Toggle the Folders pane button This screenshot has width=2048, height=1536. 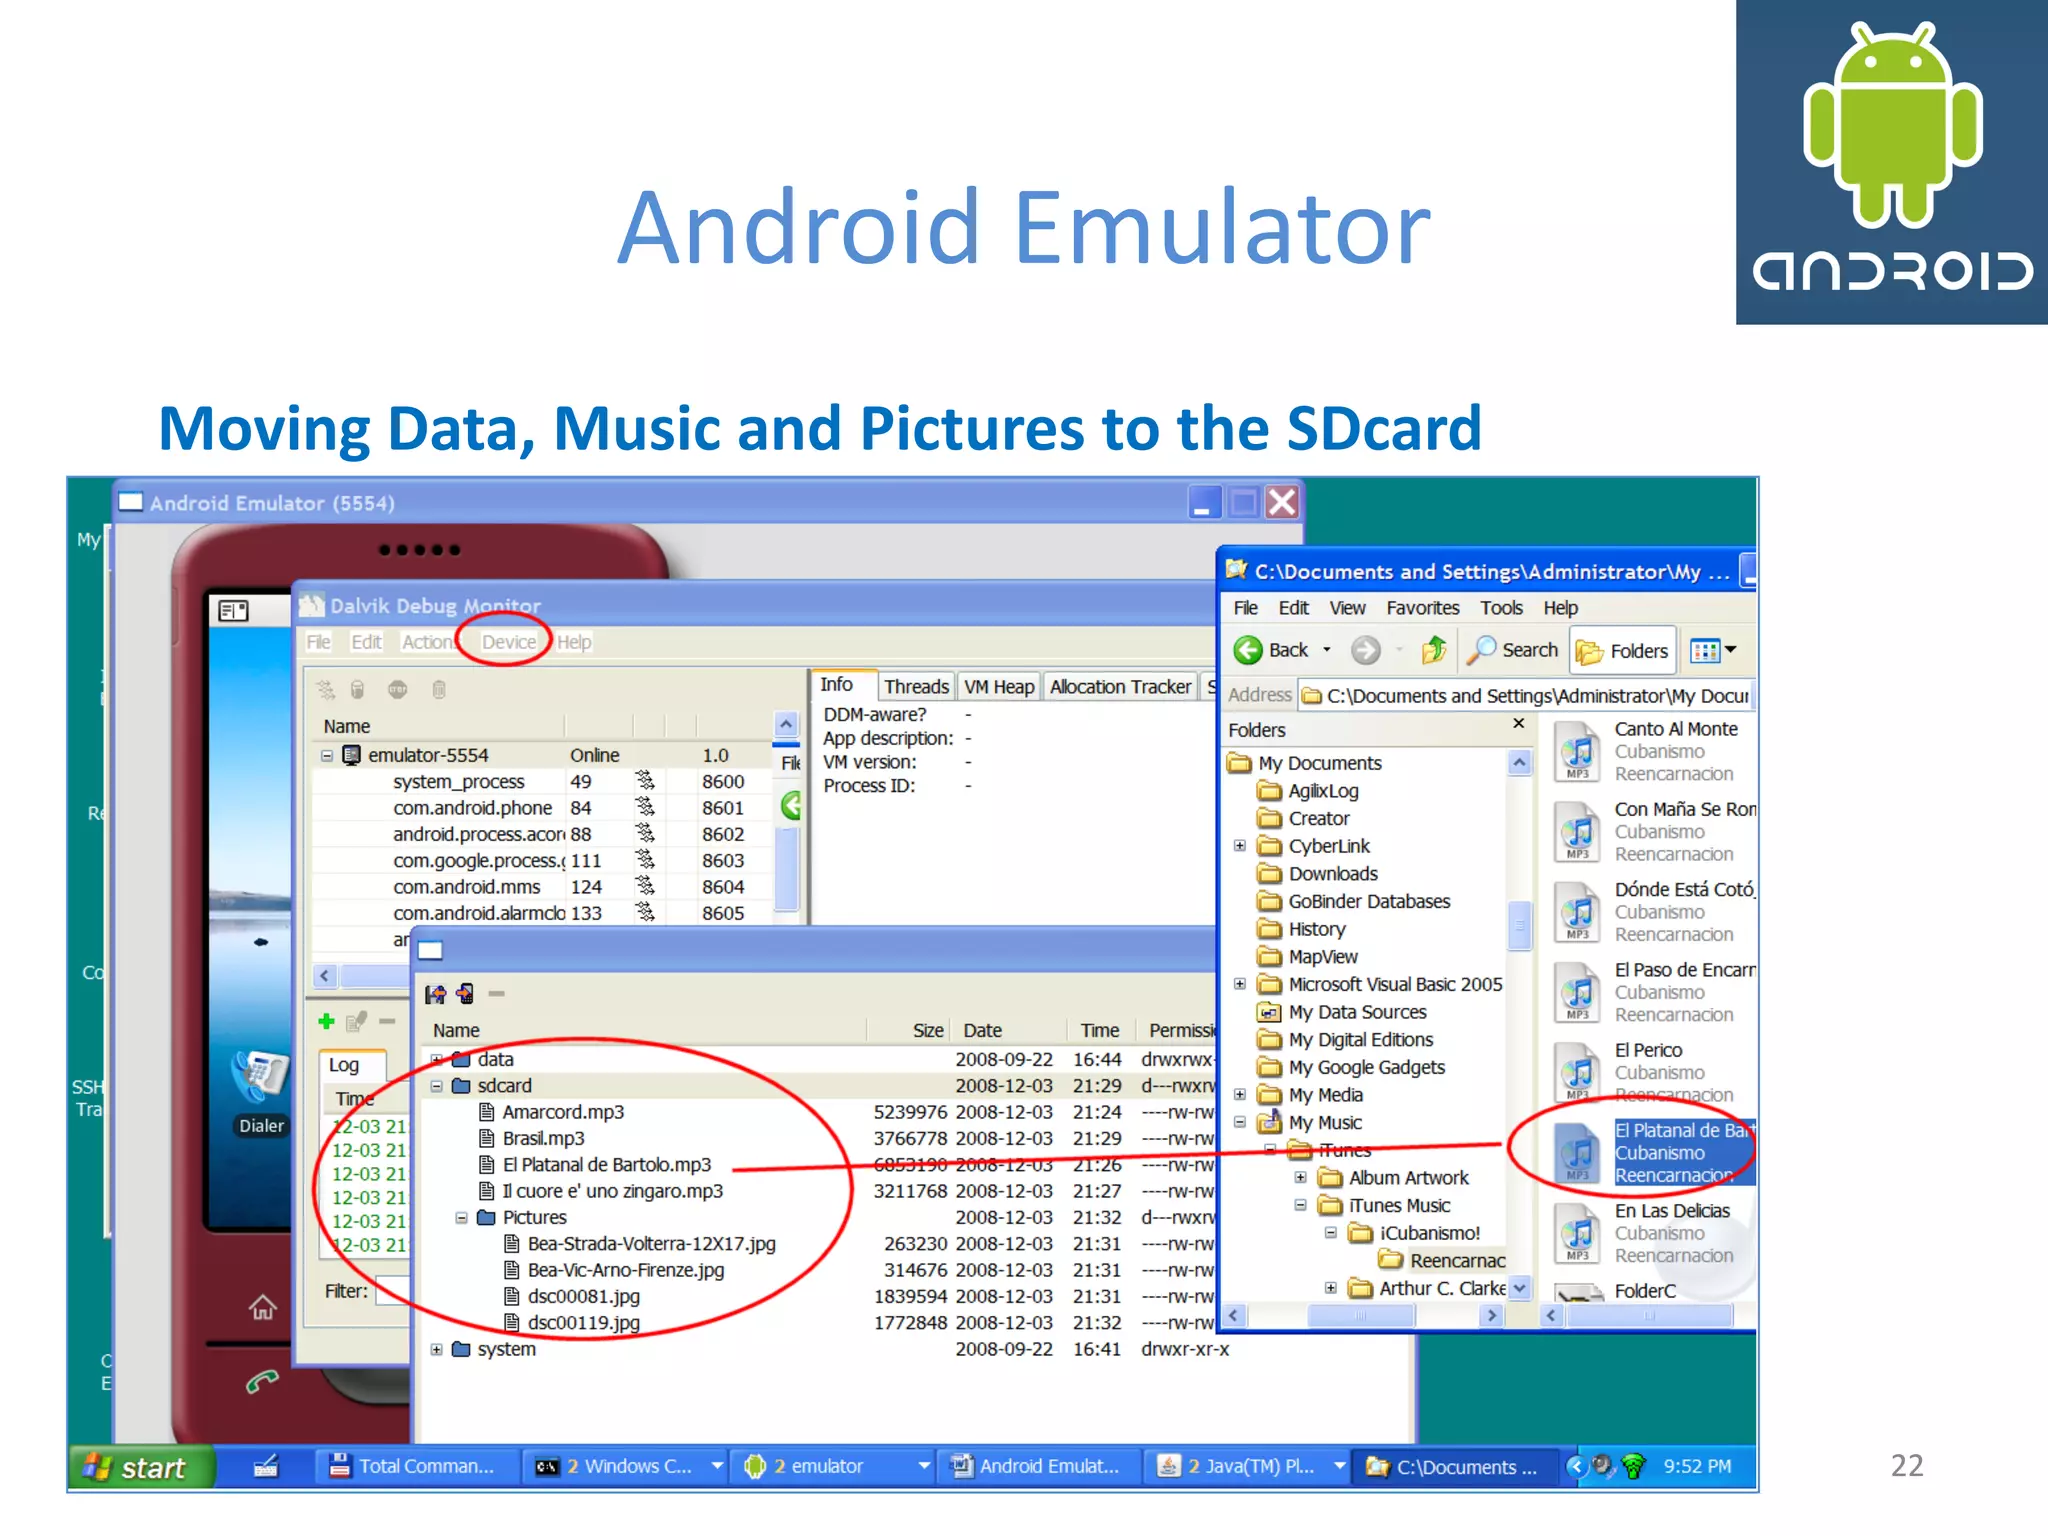pos(1623,651)
